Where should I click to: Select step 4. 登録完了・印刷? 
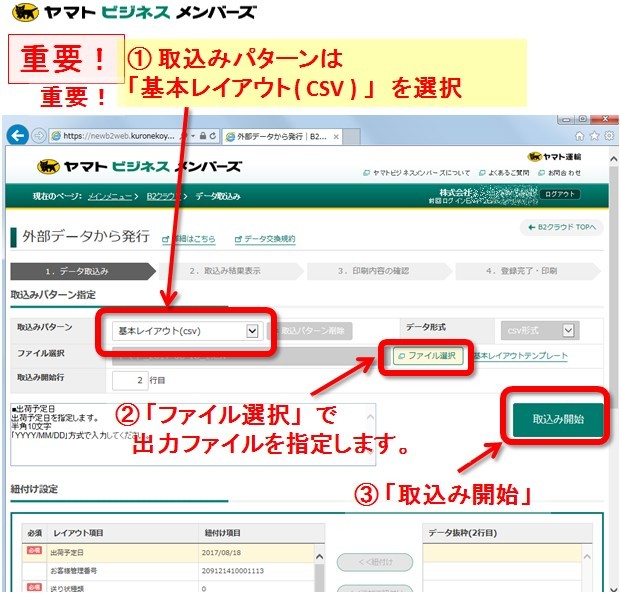tap(528, 271)
